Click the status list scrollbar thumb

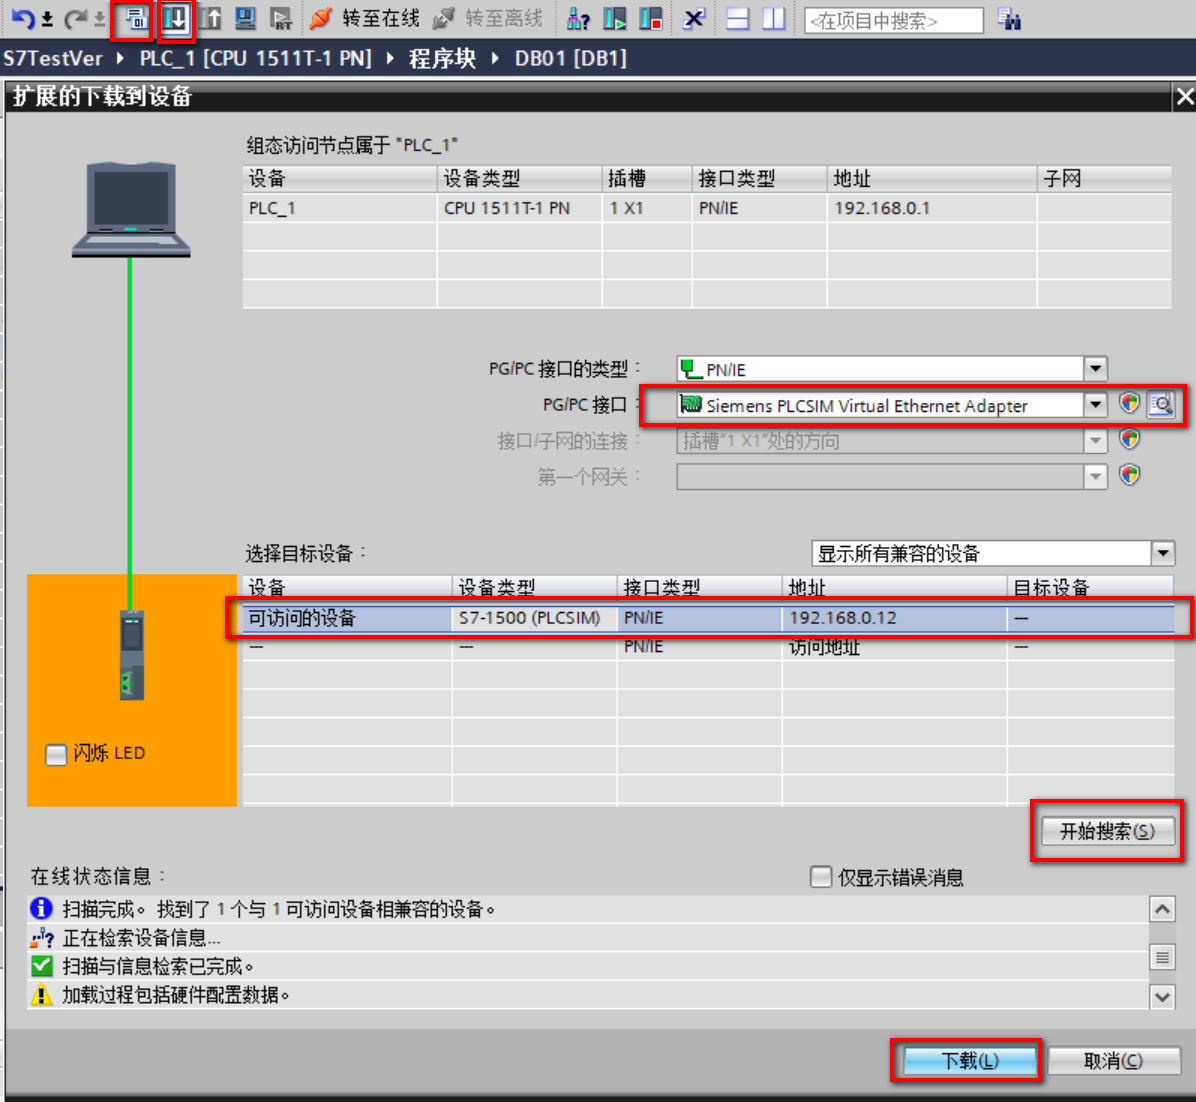(x=1162, y=956)
